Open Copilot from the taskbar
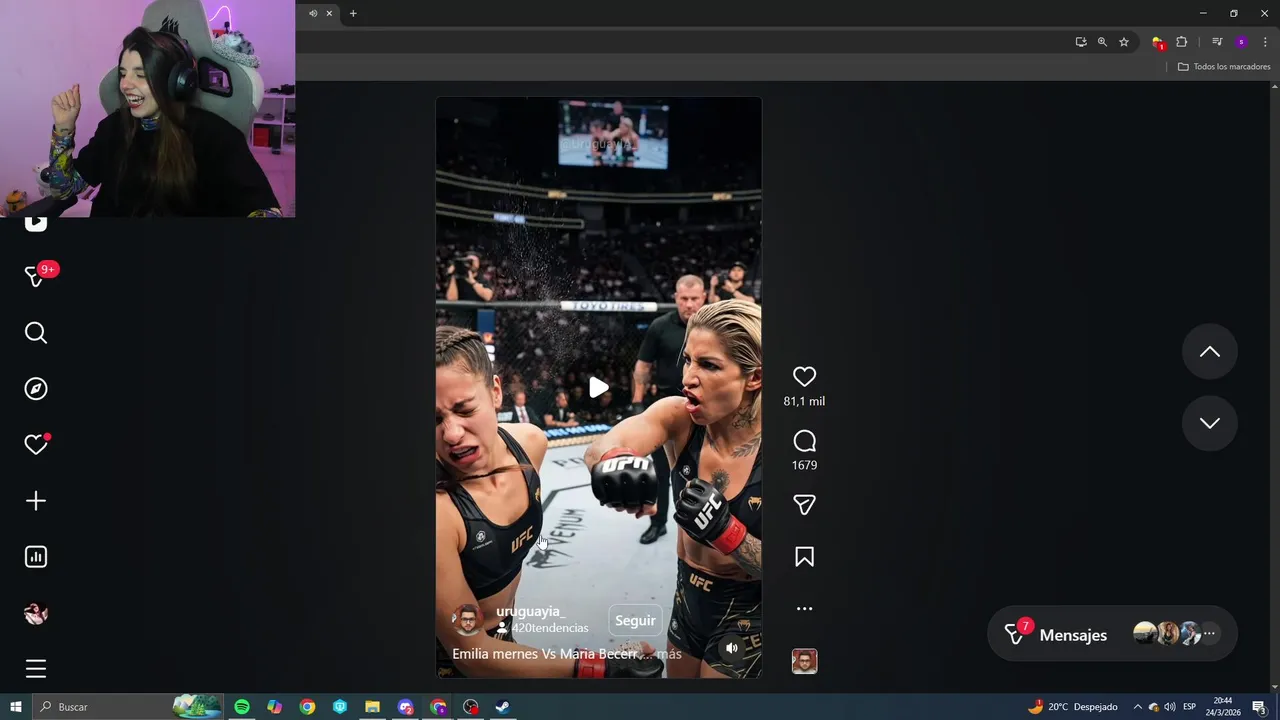The image size is (1280, 720). [274, 707]
